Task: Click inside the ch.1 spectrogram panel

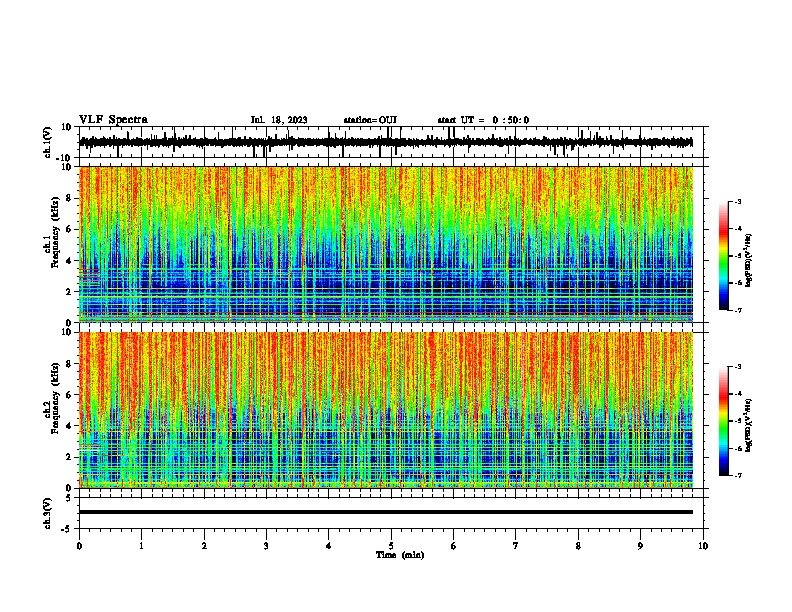Action: 386,244
